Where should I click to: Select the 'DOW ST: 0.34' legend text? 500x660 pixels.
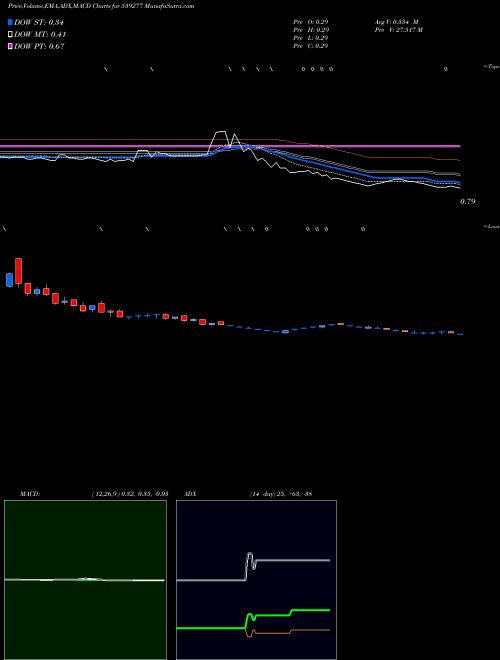click(x=38, y=22)
